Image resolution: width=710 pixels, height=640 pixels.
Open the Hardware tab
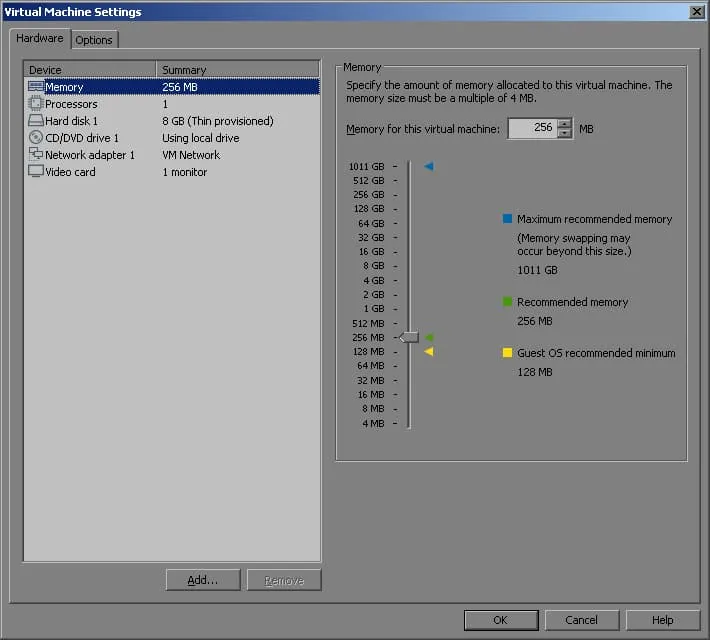(x=40, y=39)
